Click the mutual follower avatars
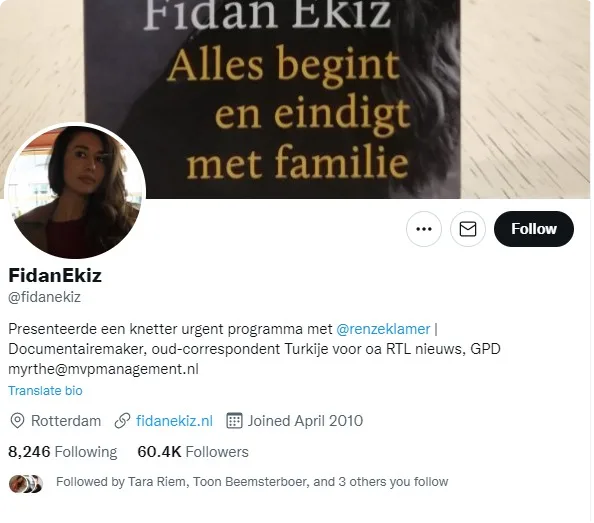The width and height of the screenshot is (594, 523). click(x=26, y=484)
